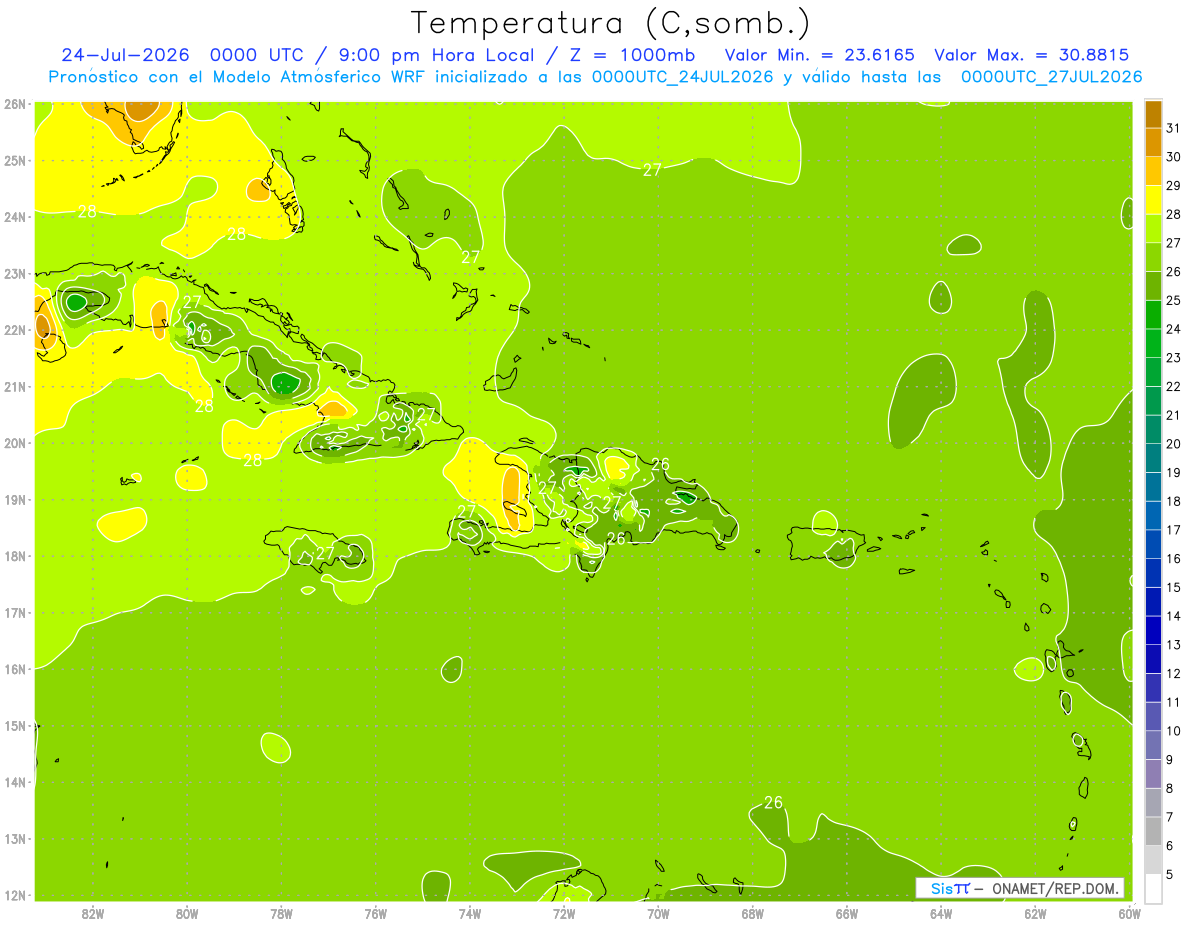This screenshot has width=1200, height=927.
Task: Click the 24-Jul-2026 date label
Action: tap(125, 55)
